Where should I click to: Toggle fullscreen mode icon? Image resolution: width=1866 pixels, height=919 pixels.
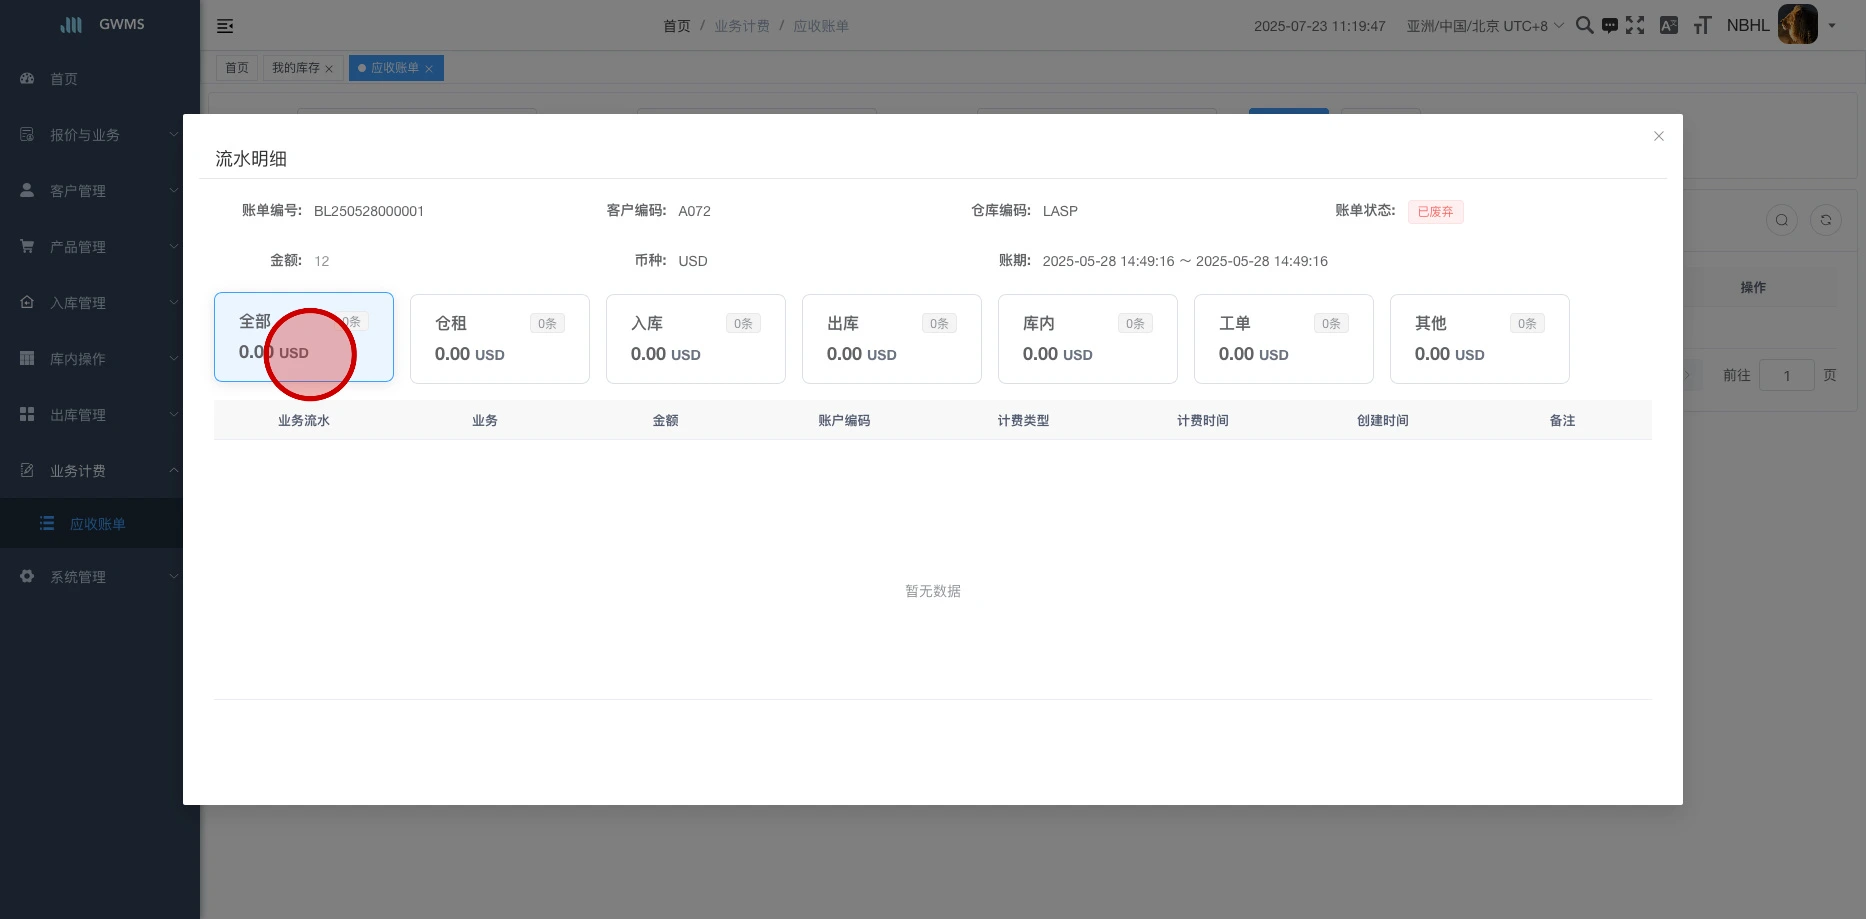[x=1635, y=25]
